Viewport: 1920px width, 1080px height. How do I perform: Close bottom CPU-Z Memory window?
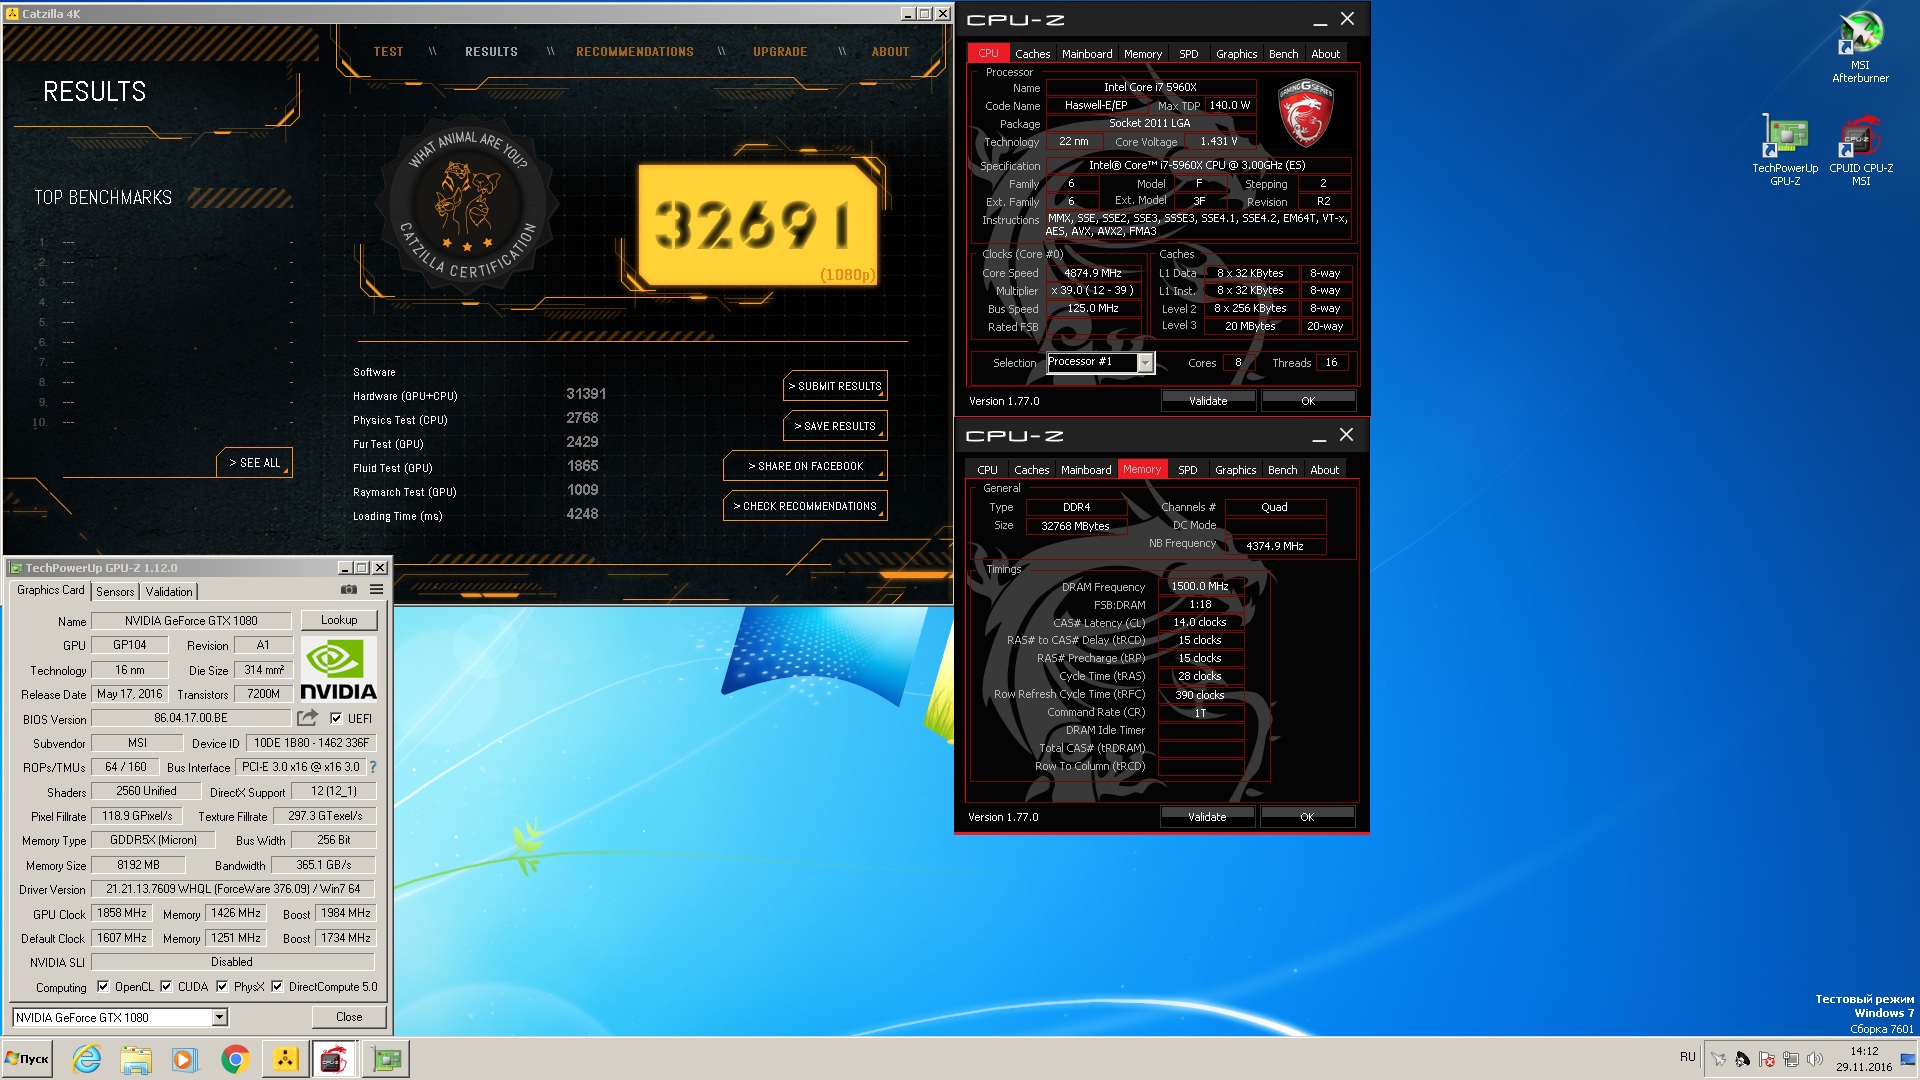point(1346,435)
